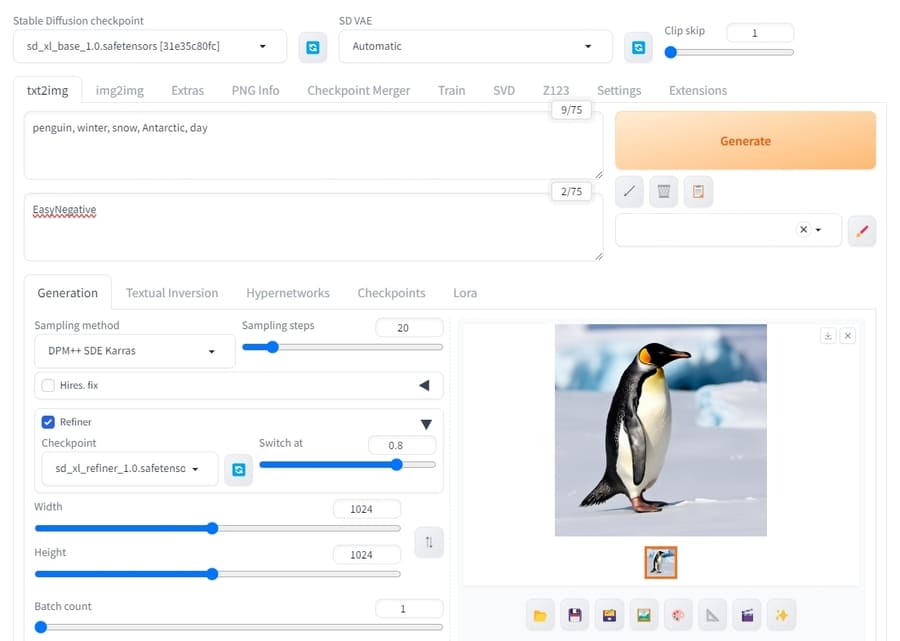Screen dimensions: 900x641
Task: Clear the prompt with the trash icon
Action: click(664, 191)
